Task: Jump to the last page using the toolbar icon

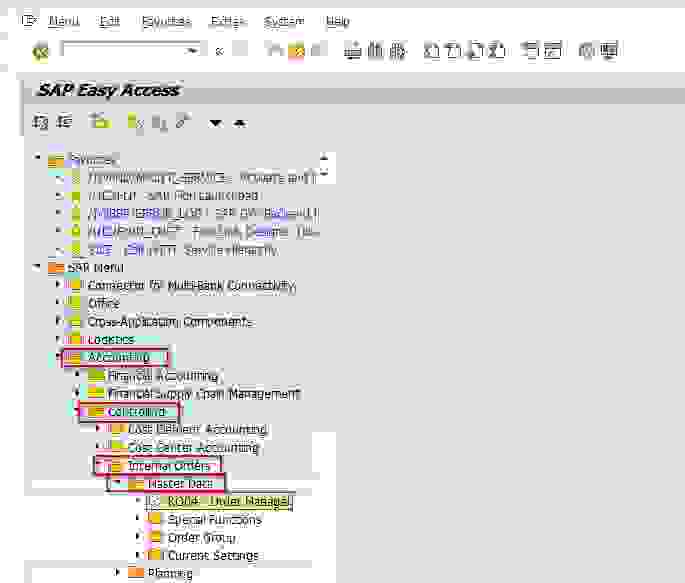Action: tap(497, 51)
